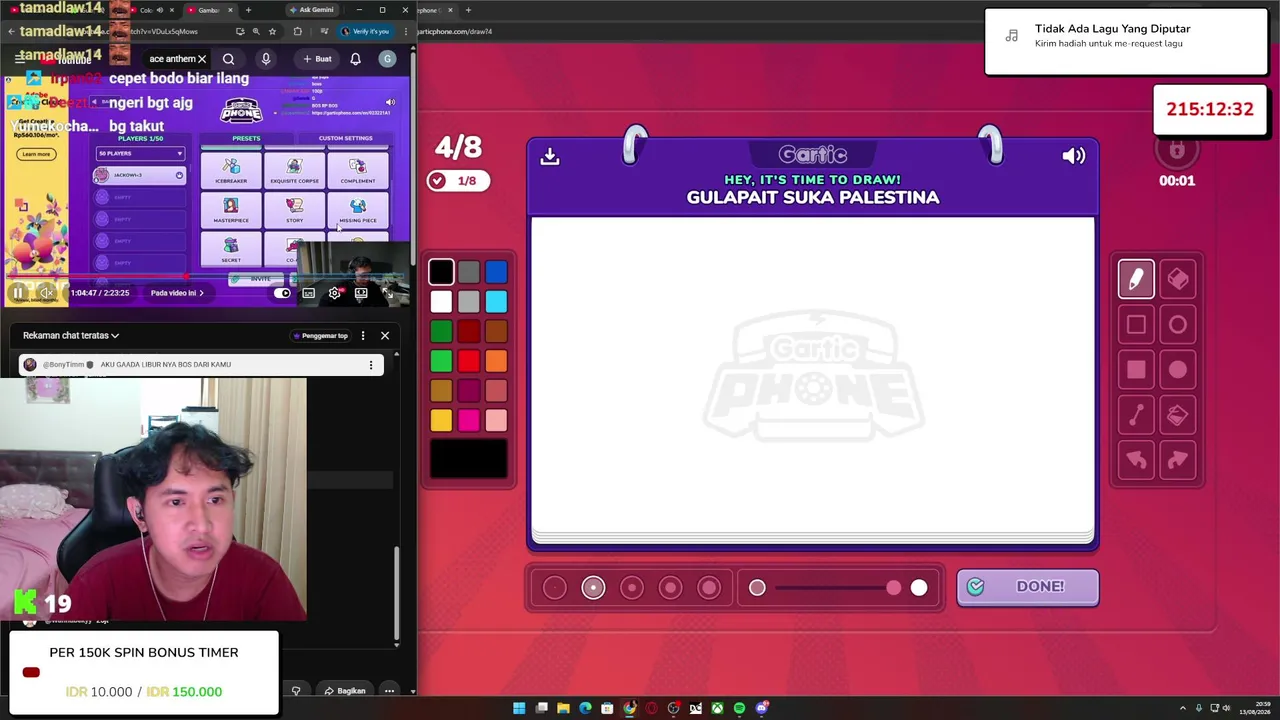Image resolution: width=1280 pixels, height=720 pixels.
Task: Close the live chat replay panel
Action: point(385,336)
